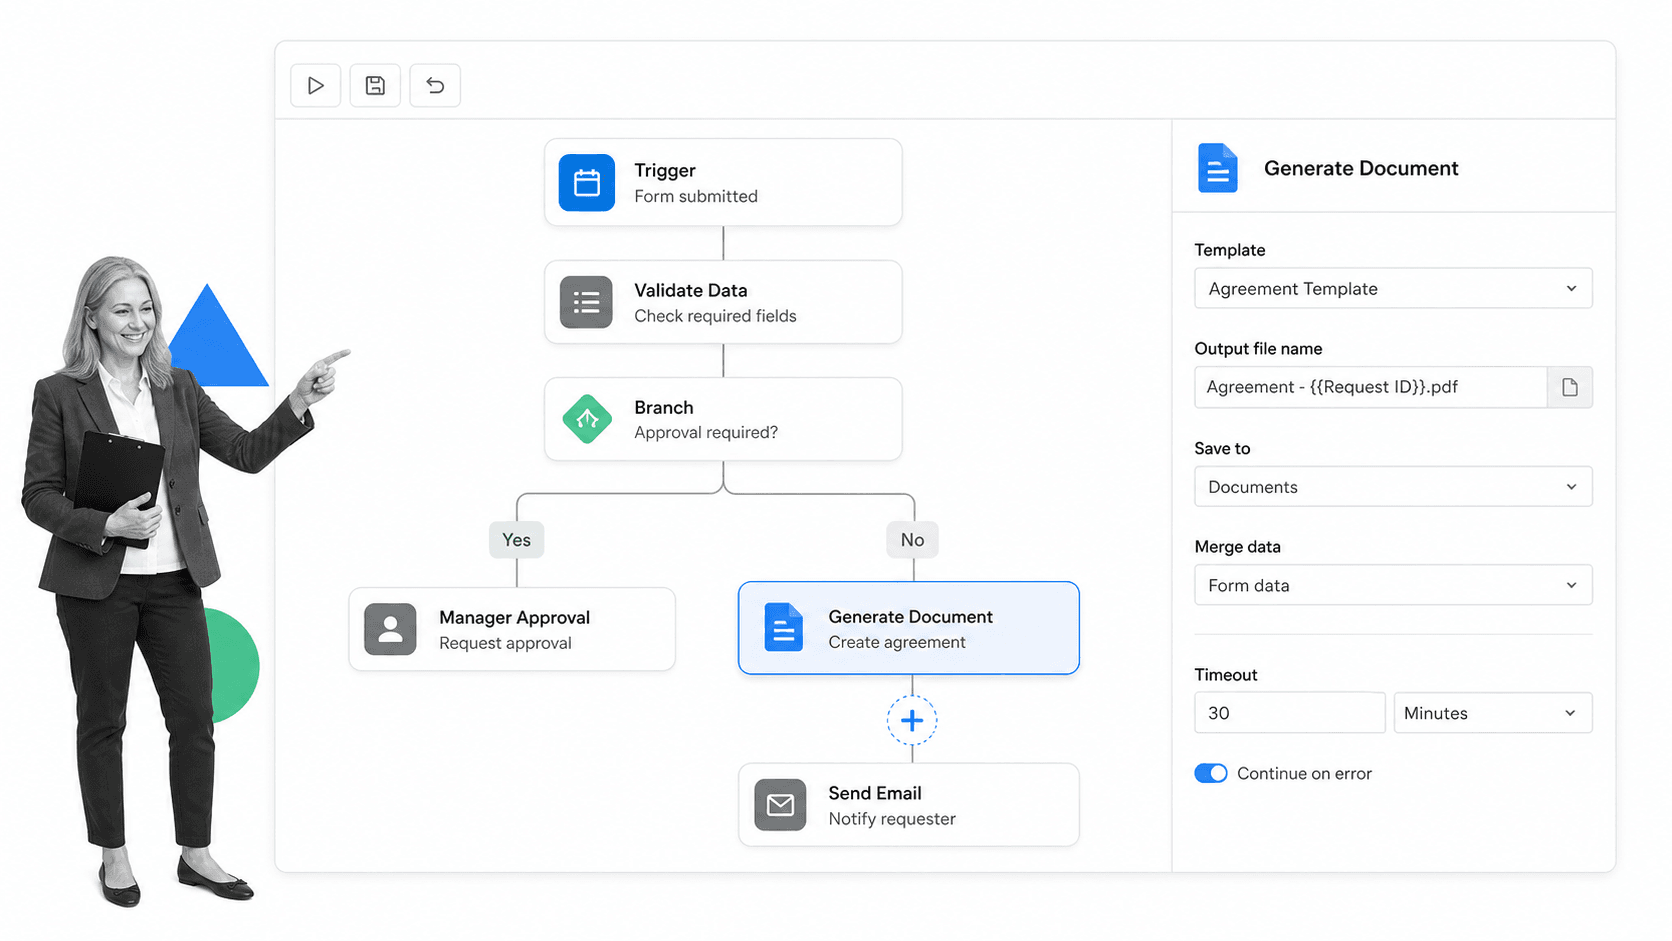Click the Template field label
The width and height of the screenshot is (1672, 941).
[x=1230, y=250]
